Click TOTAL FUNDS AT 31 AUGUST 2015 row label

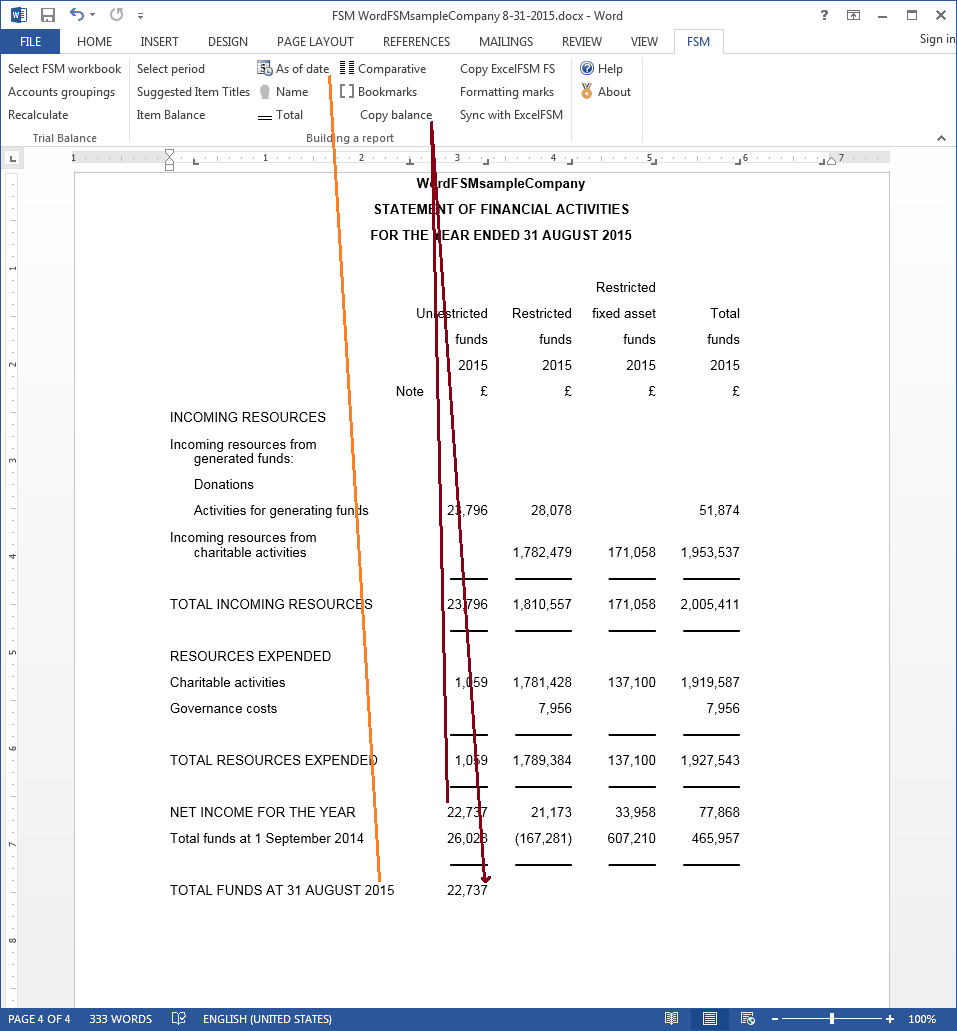click(282, 890)
